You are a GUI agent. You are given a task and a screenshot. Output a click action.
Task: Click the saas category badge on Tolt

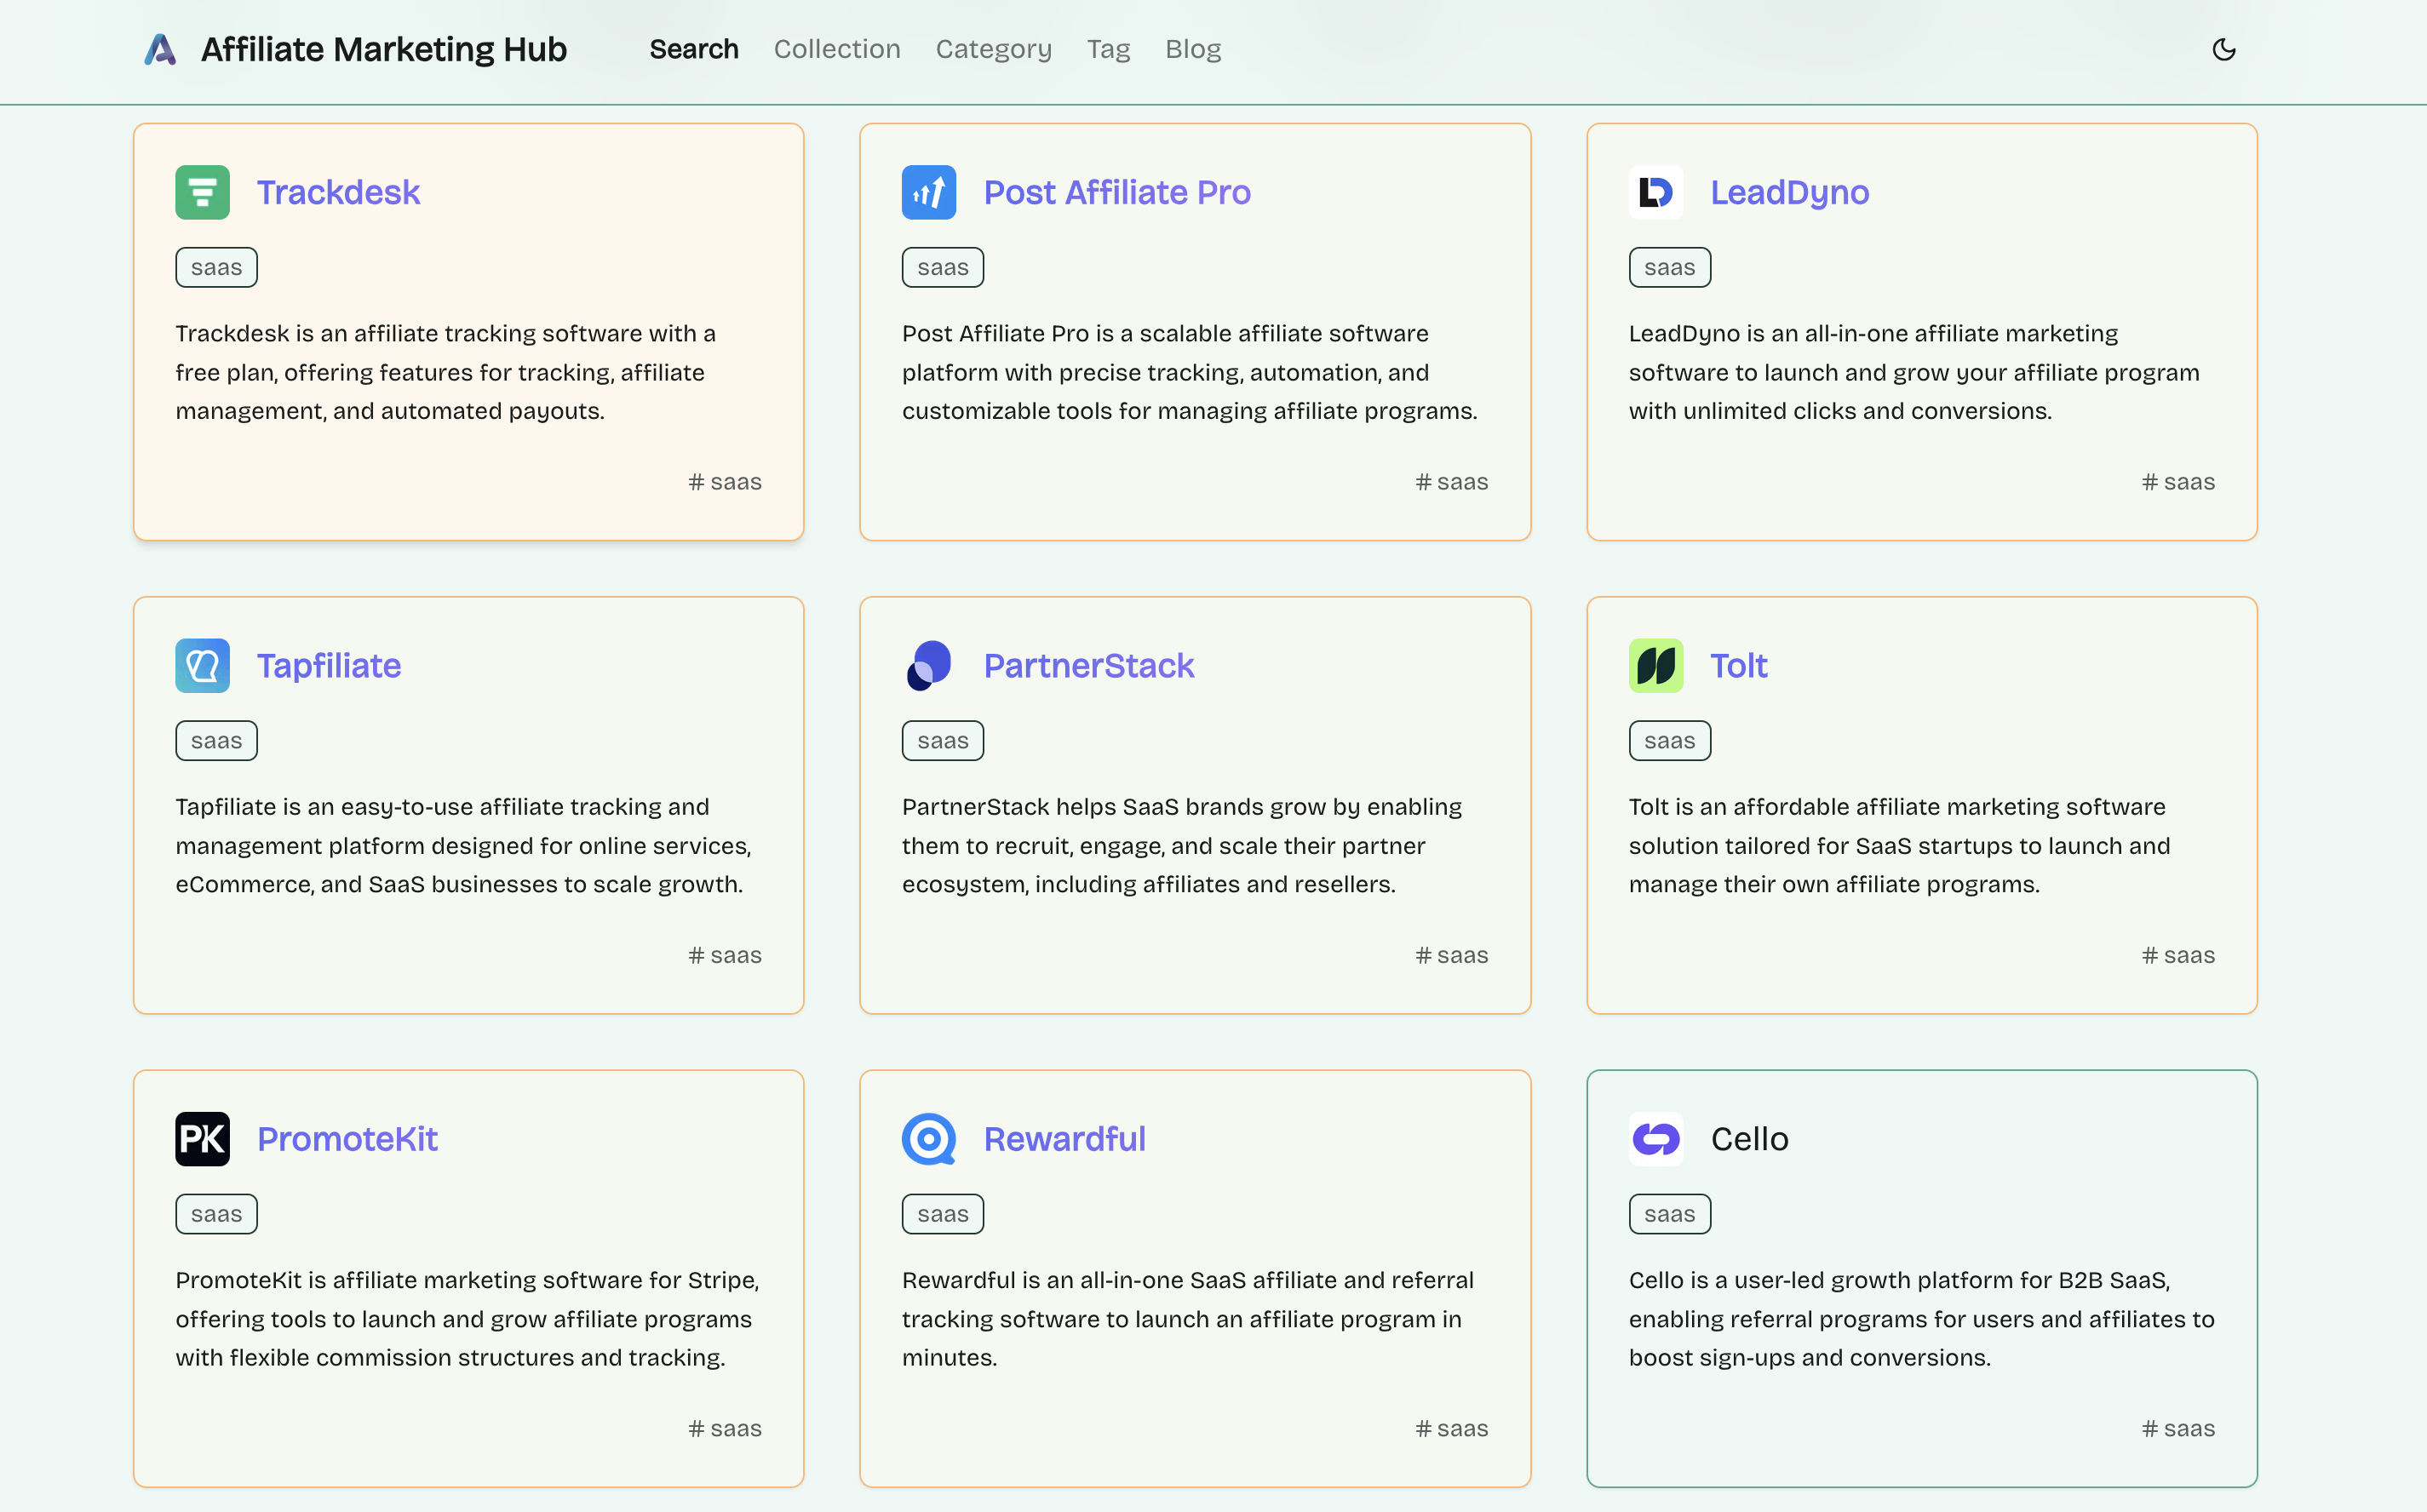click(x=1669, y=740)
